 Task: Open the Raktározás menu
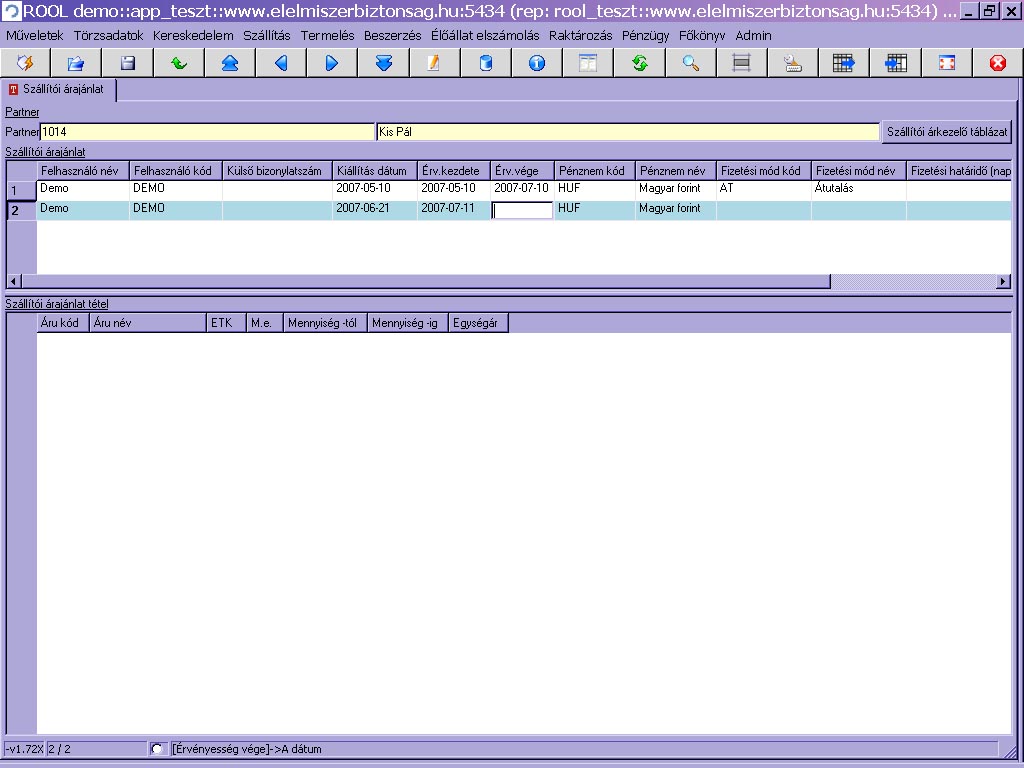pos(580,35)
